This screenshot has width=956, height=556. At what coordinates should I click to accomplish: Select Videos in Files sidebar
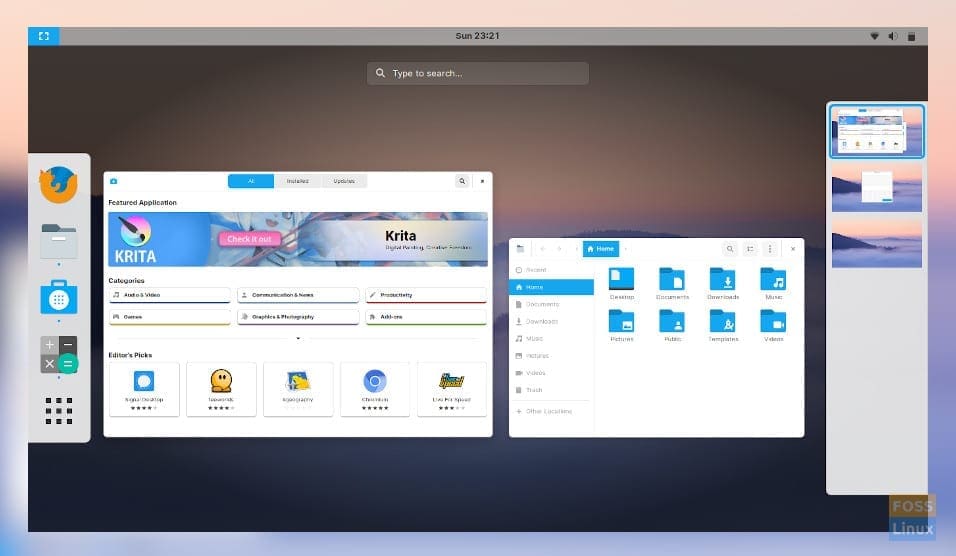[x=551, y=372]
